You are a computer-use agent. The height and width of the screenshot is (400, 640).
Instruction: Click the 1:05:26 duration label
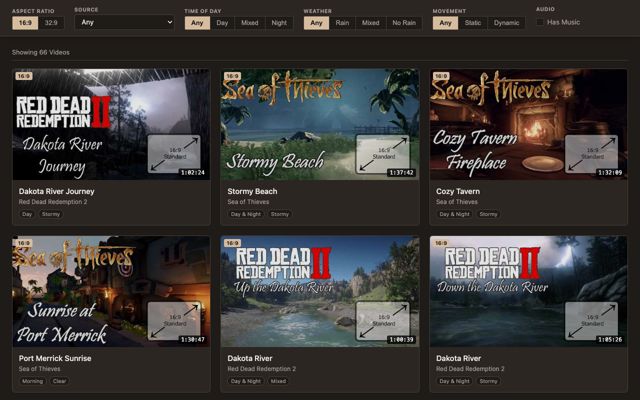click(x=610, y=340)
